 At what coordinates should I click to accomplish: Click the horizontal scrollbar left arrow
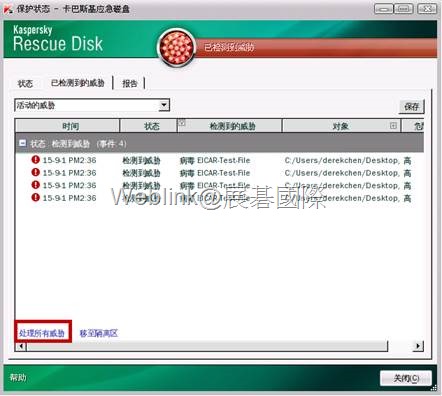pos(21,346)
